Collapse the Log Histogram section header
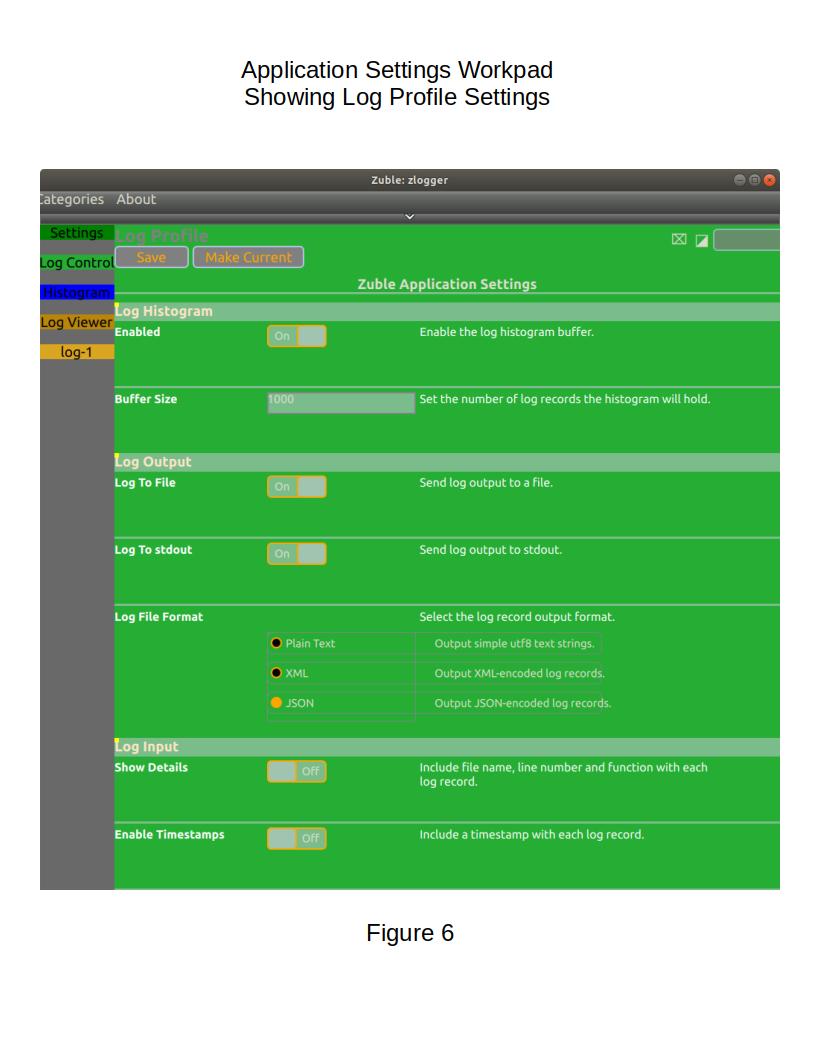 click(447, 311)
